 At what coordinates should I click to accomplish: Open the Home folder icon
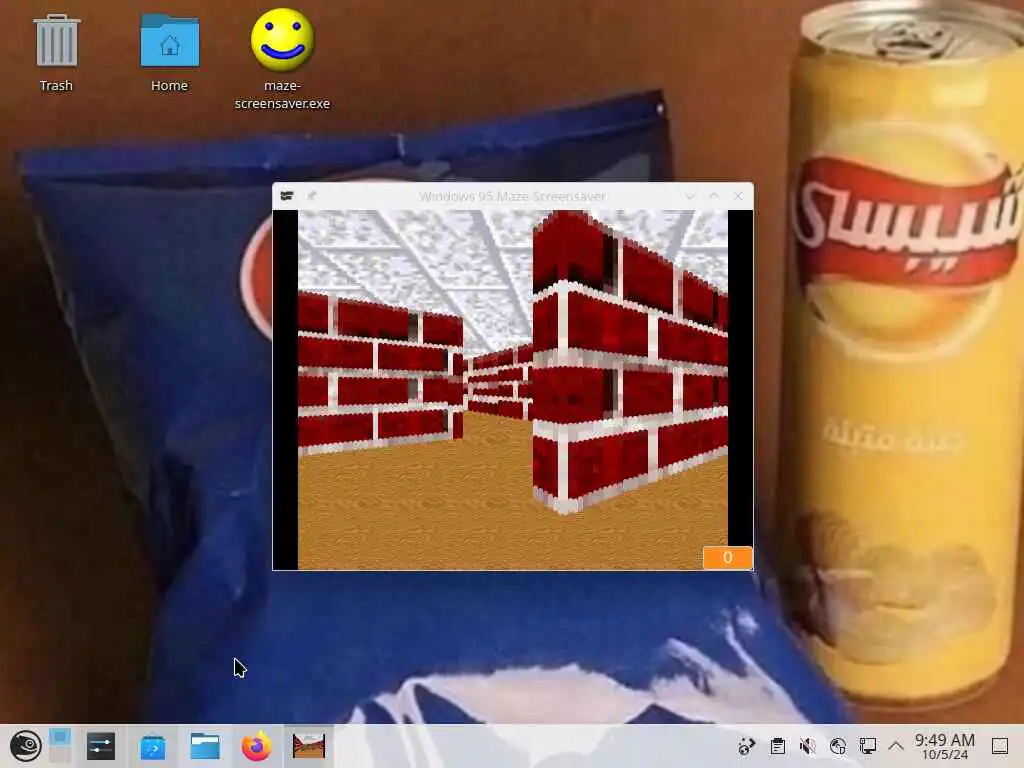(170, 54)
